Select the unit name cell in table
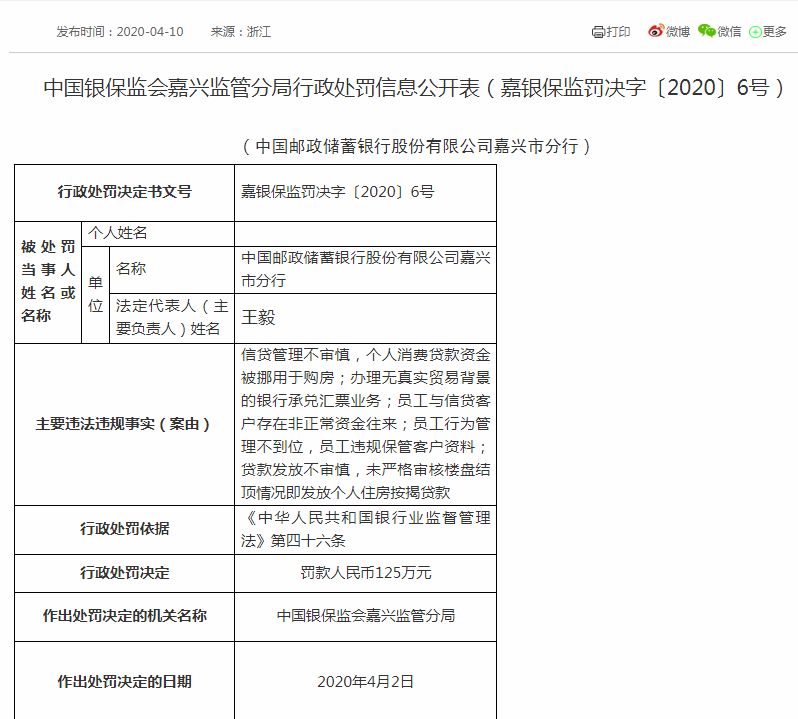 pos(365,269)
